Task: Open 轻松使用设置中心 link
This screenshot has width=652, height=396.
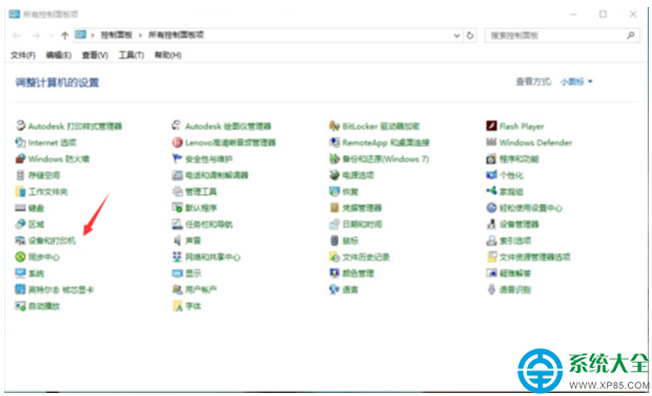Action: point(531,208)
